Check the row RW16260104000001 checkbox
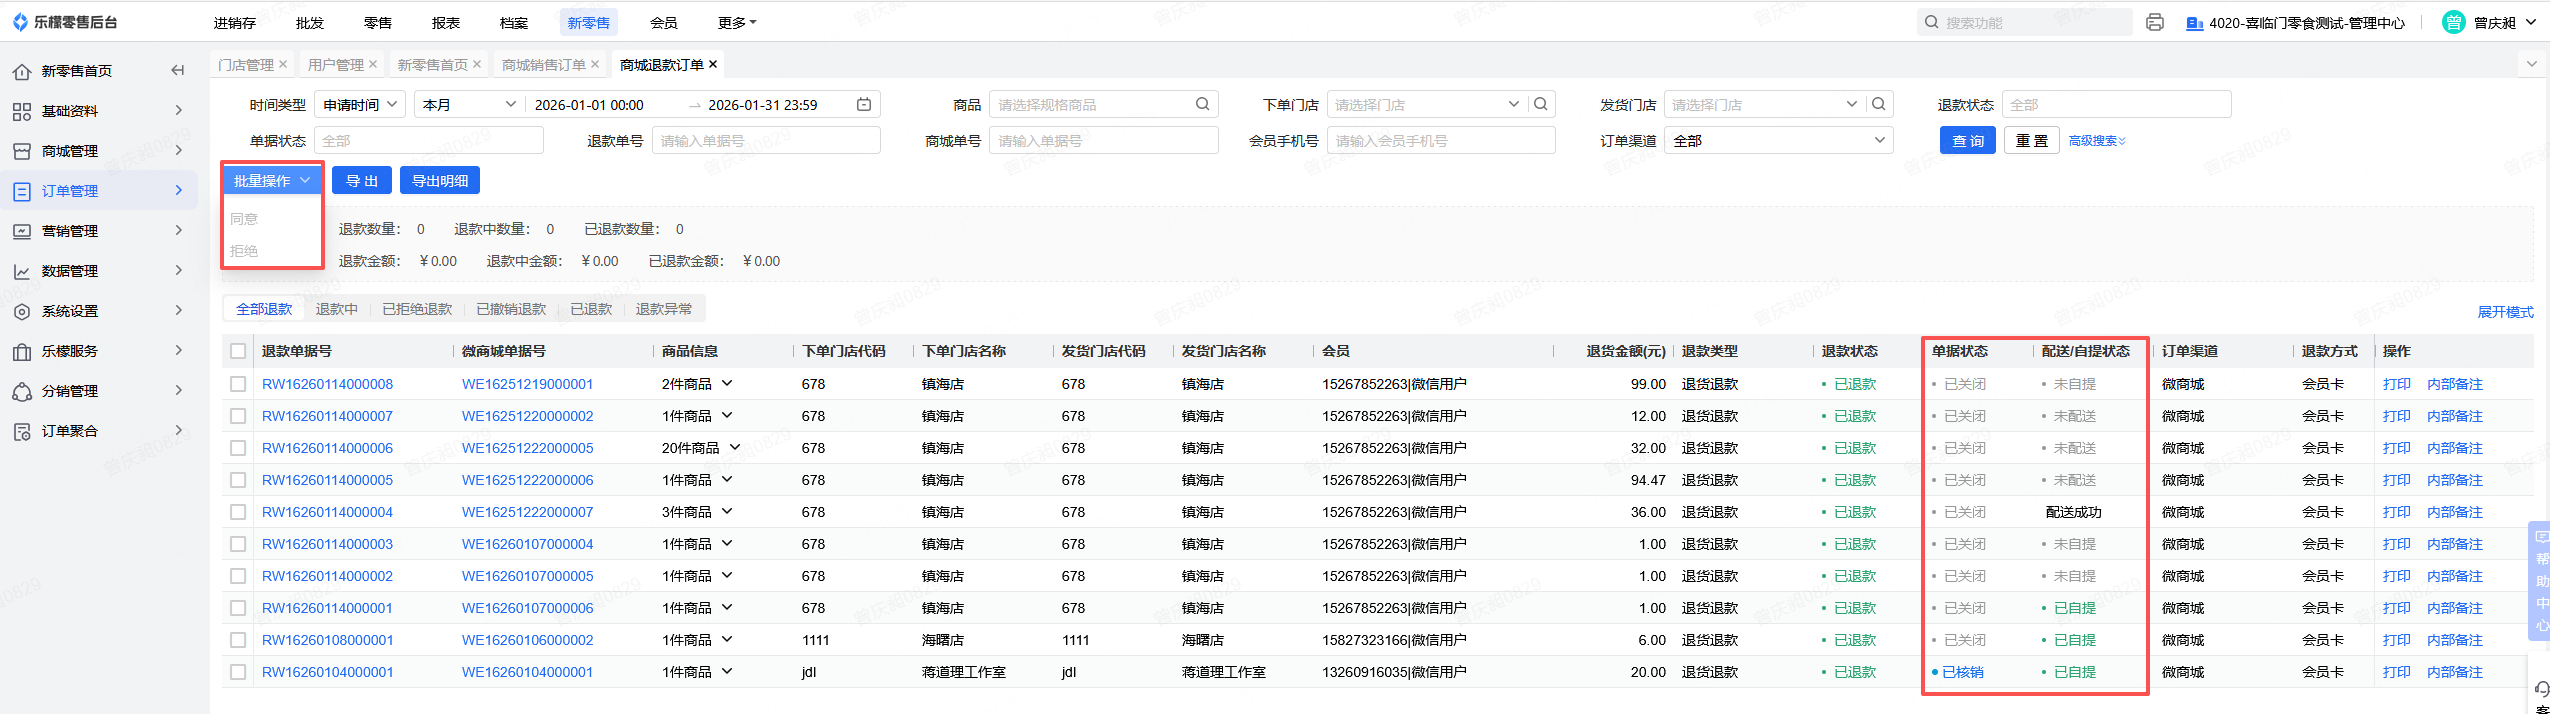2550x714 pixels. tap(238, 672)
